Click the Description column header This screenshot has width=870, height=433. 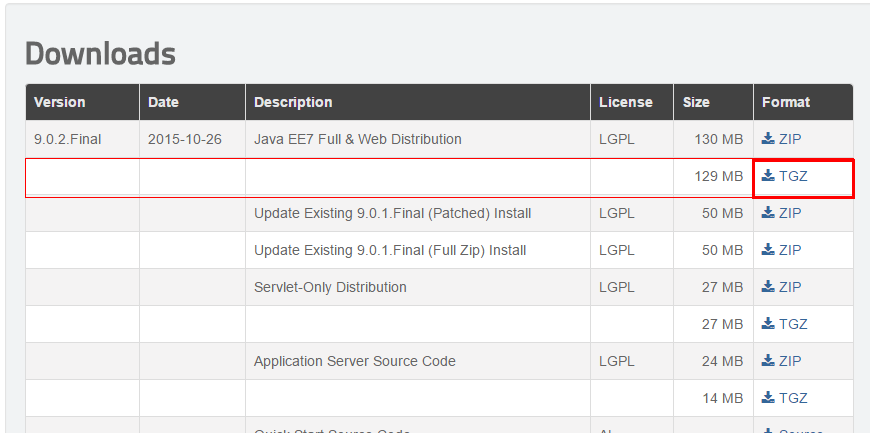293,102
